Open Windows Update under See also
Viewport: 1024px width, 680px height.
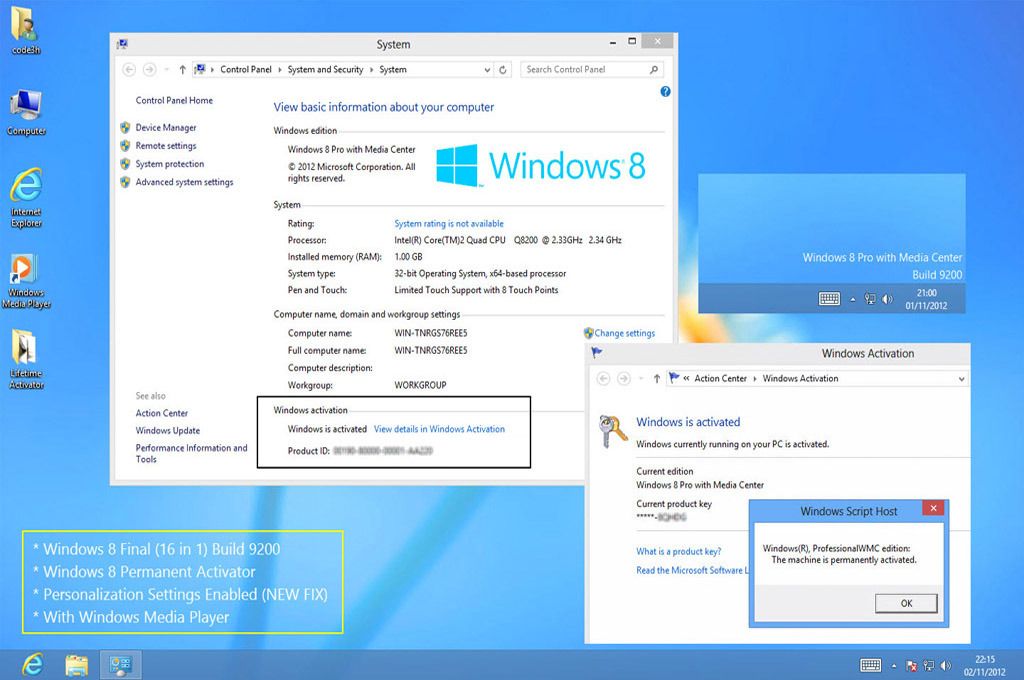(168, 430)
